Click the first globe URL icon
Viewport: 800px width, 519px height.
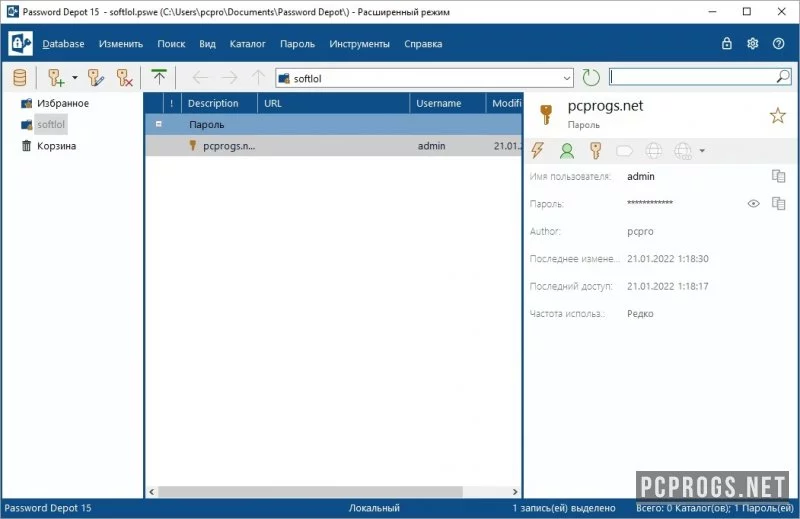coord(654,151)
